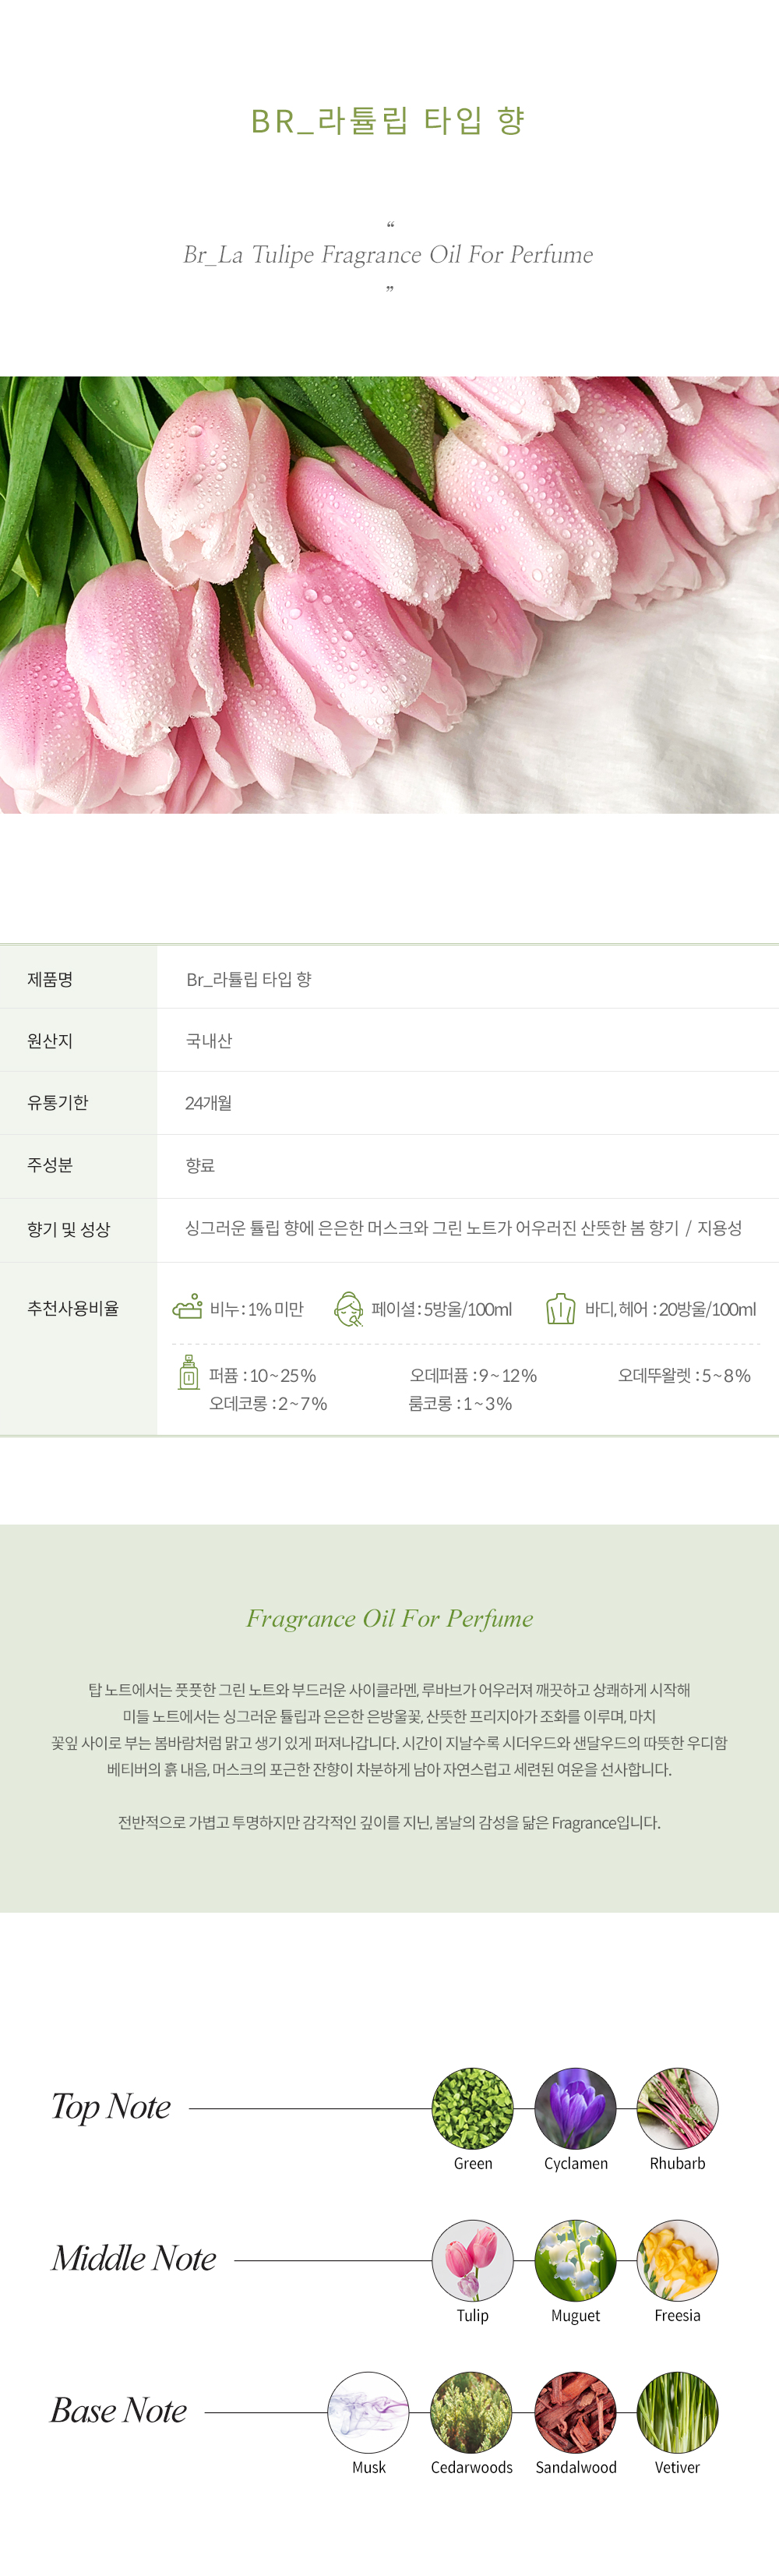Click the Top Note heading

[x=111, y=2106]
